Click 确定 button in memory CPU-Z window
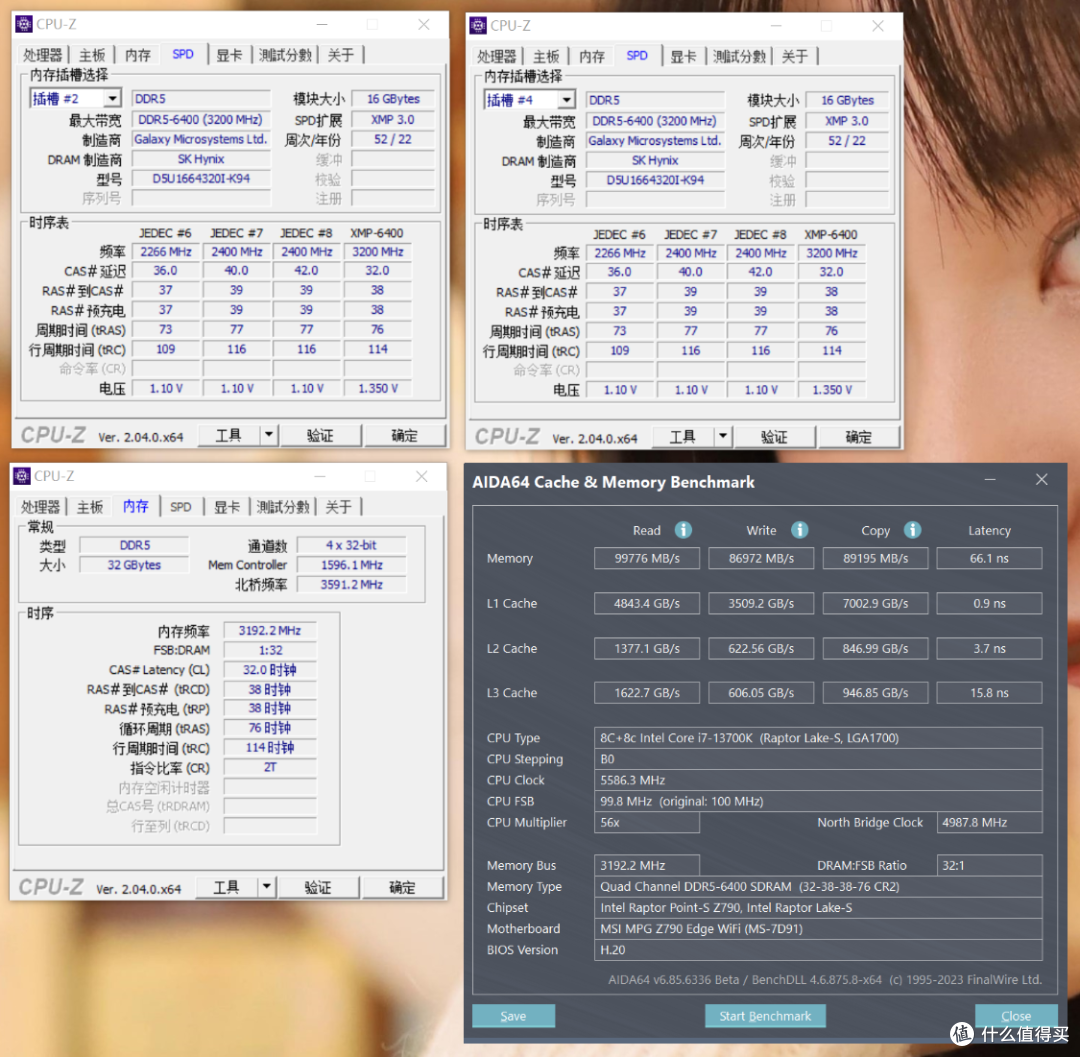Screen dimensions: 1080x1057 point(402,886)
